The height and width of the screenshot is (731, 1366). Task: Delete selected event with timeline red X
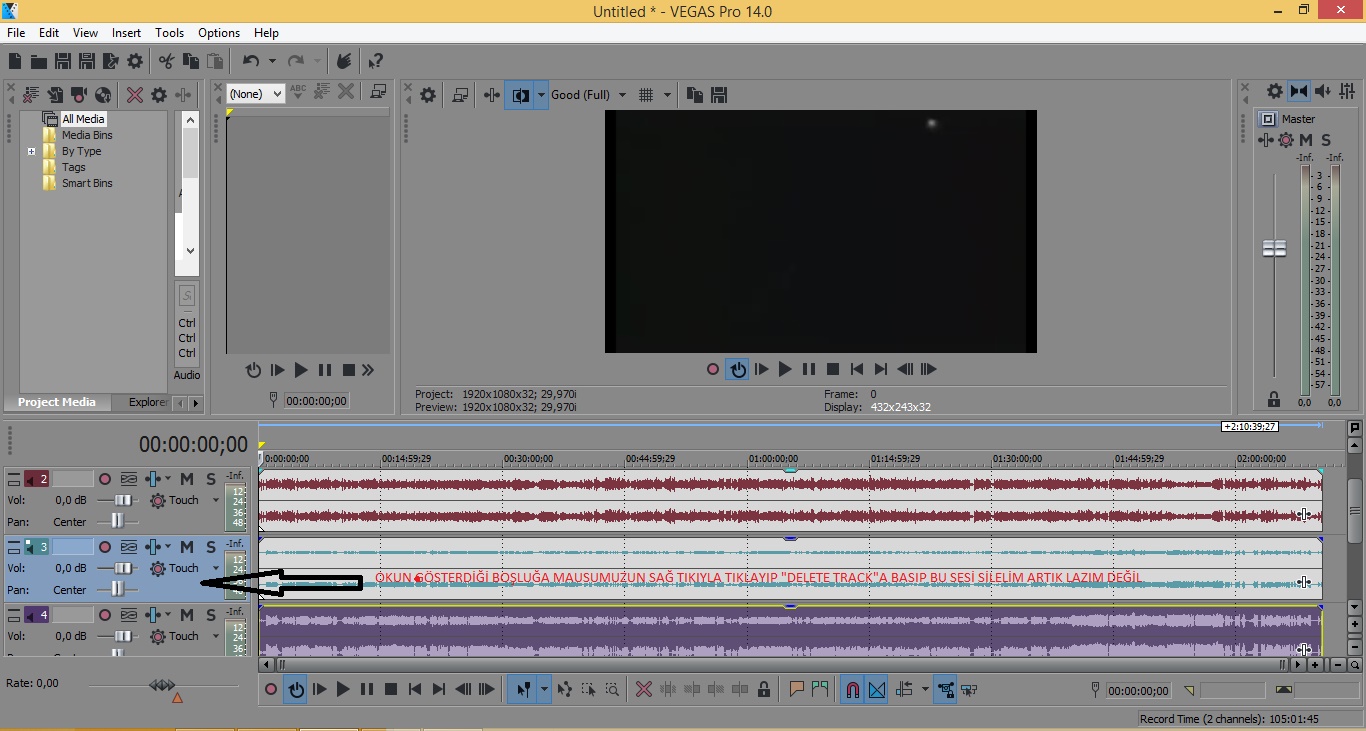coord(644,689)
